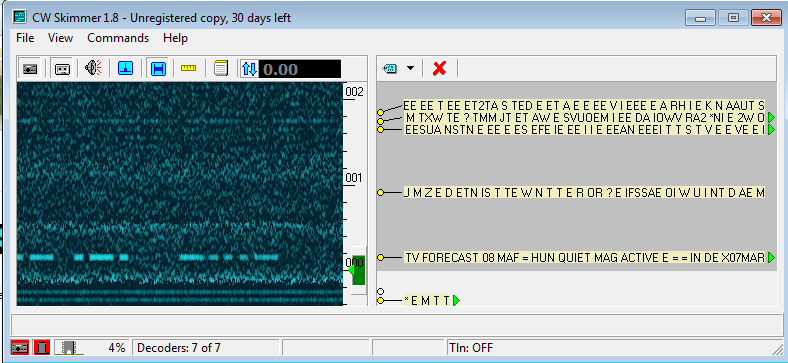Click the red film strip status bar icon

(42, 347)
